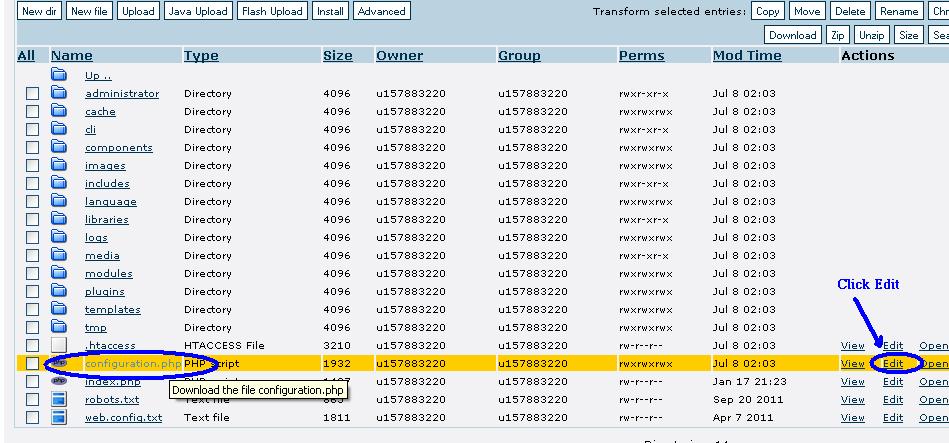The width and height of the screenshot is (949, 443).
Task: Click the templates folder icon
Action: [x=59, y=309]
